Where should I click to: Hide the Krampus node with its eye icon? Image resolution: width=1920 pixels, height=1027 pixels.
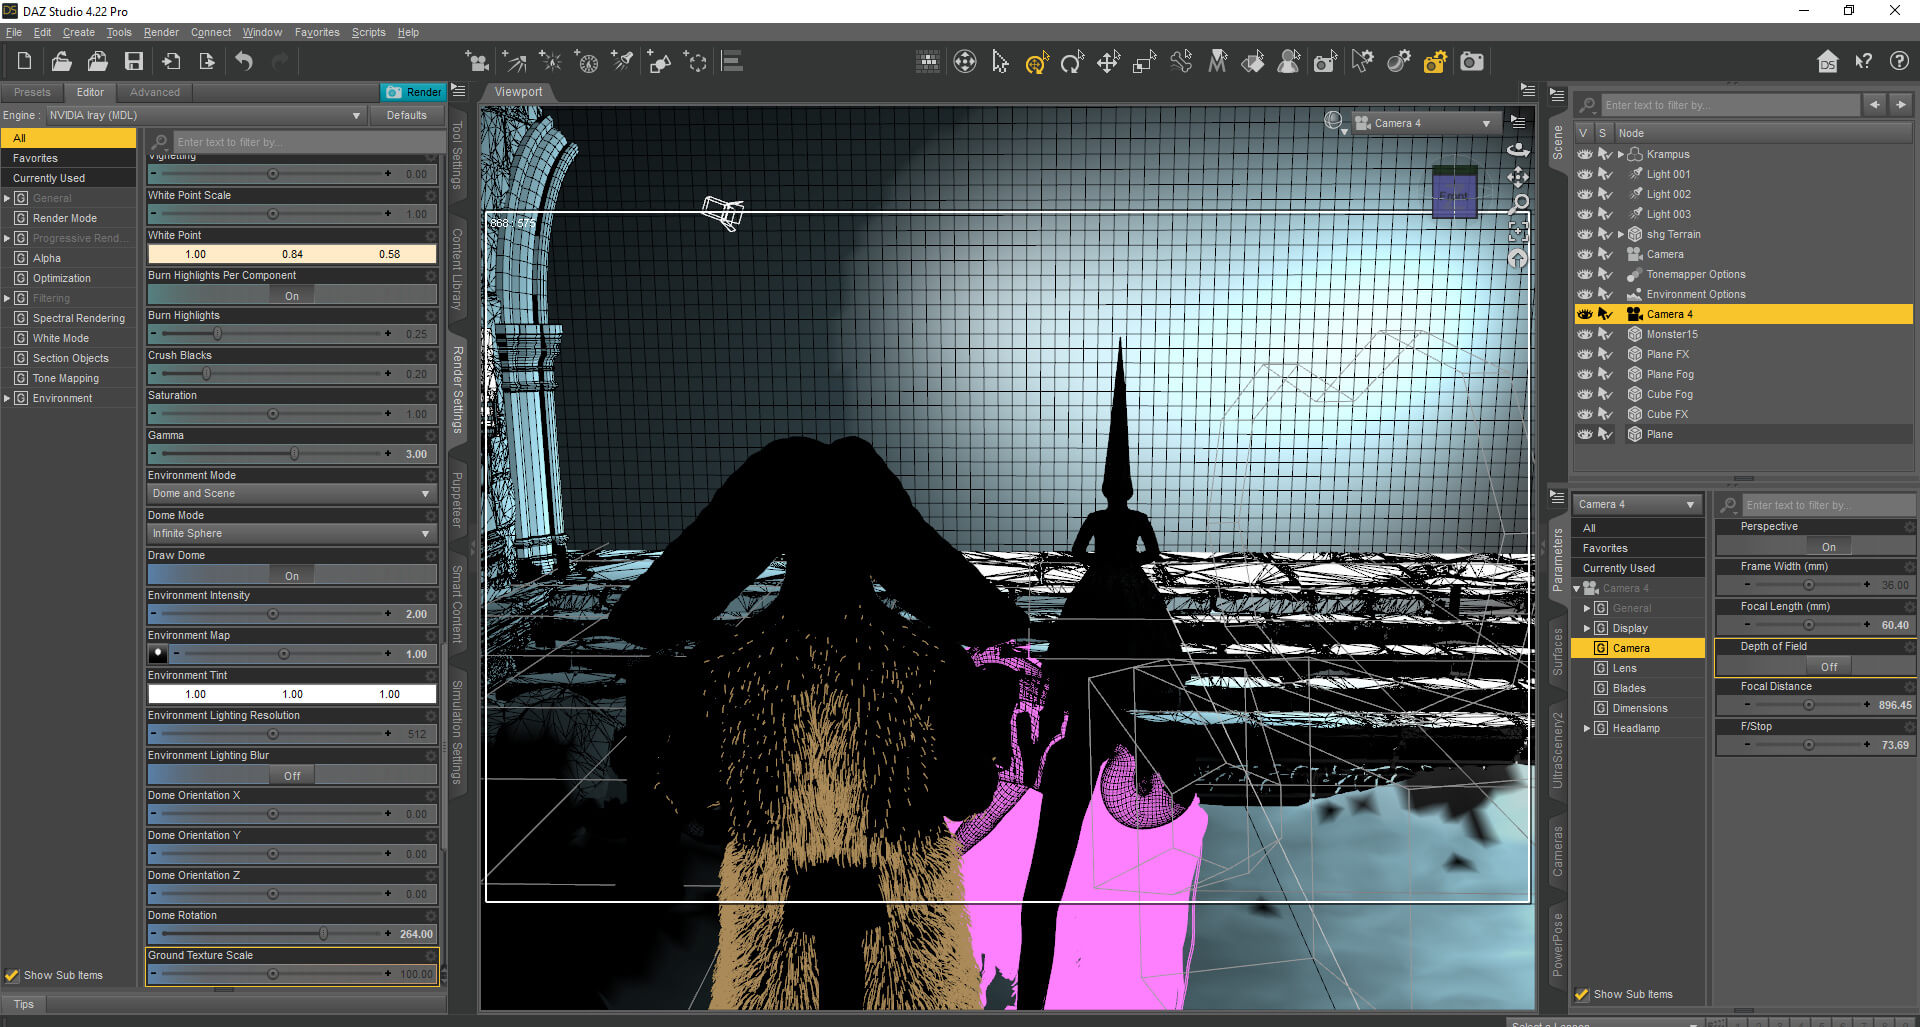pyautogui.click(x=1584, y=154)
